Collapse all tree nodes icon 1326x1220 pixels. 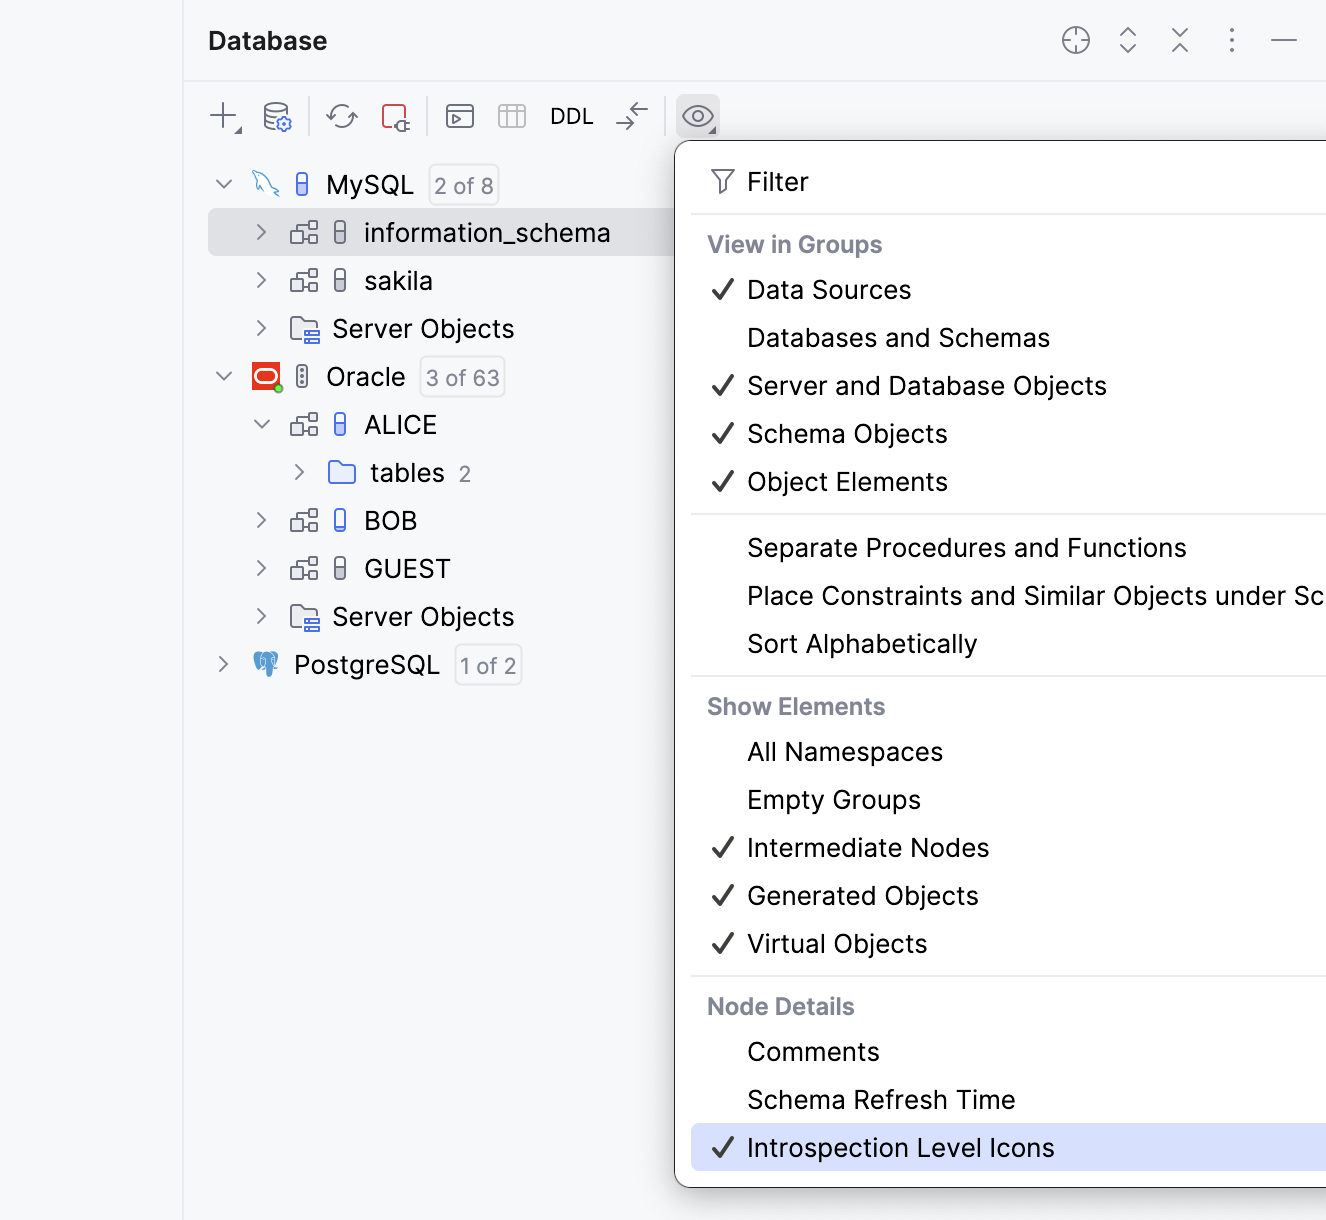pos(1180,40)
